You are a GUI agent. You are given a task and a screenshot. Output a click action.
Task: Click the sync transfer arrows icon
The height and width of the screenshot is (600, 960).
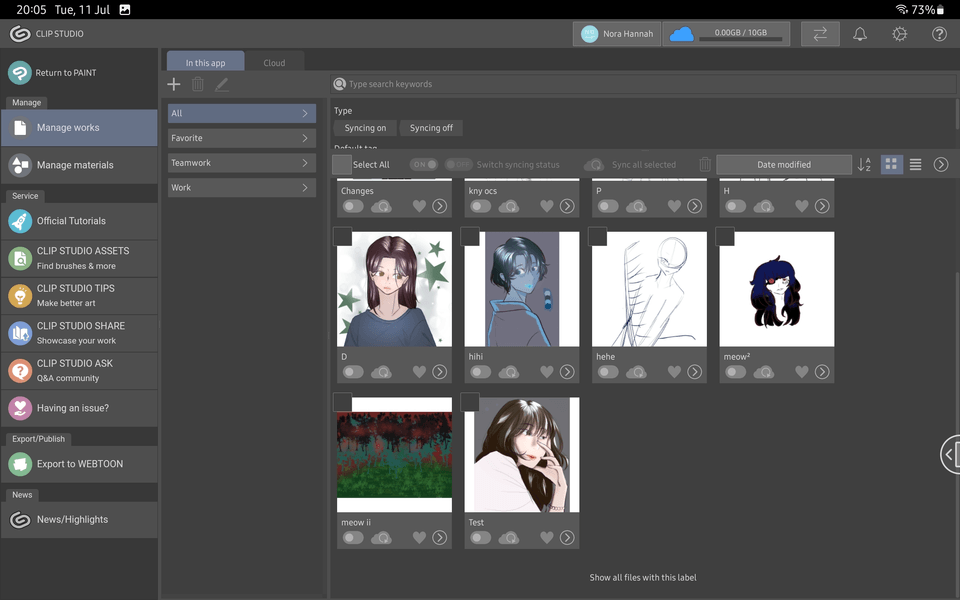(820, 34)
